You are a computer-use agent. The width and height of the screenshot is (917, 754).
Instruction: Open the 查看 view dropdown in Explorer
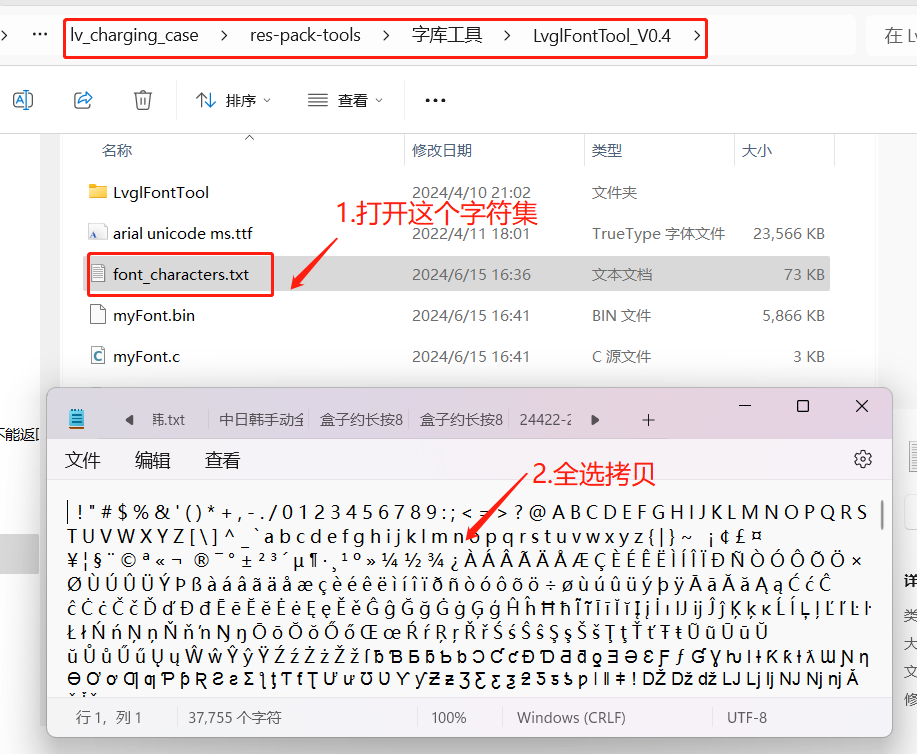(345, 101)
